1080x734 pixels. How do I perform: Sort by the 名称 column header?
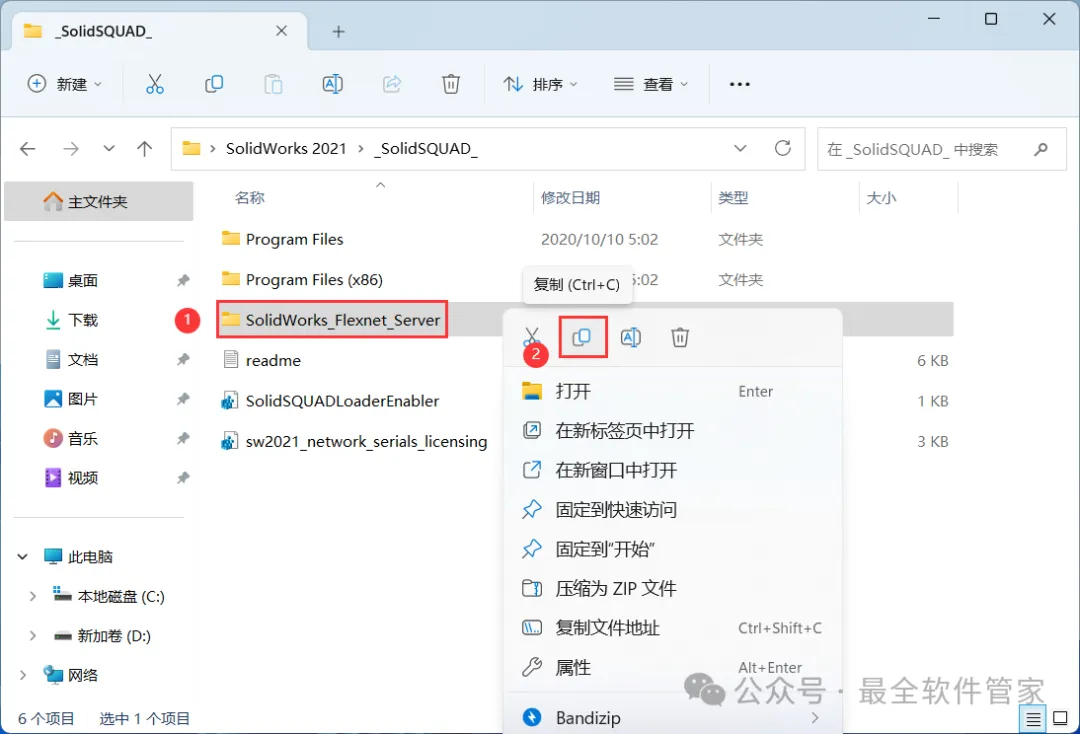(249, 198)
